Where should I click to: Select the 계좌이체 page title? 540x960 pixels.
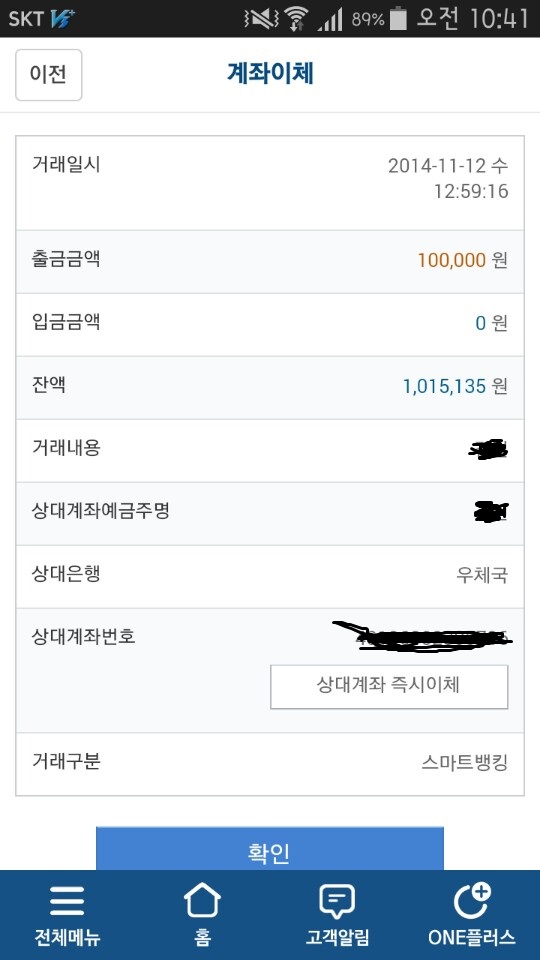click(x=270, y=73)
